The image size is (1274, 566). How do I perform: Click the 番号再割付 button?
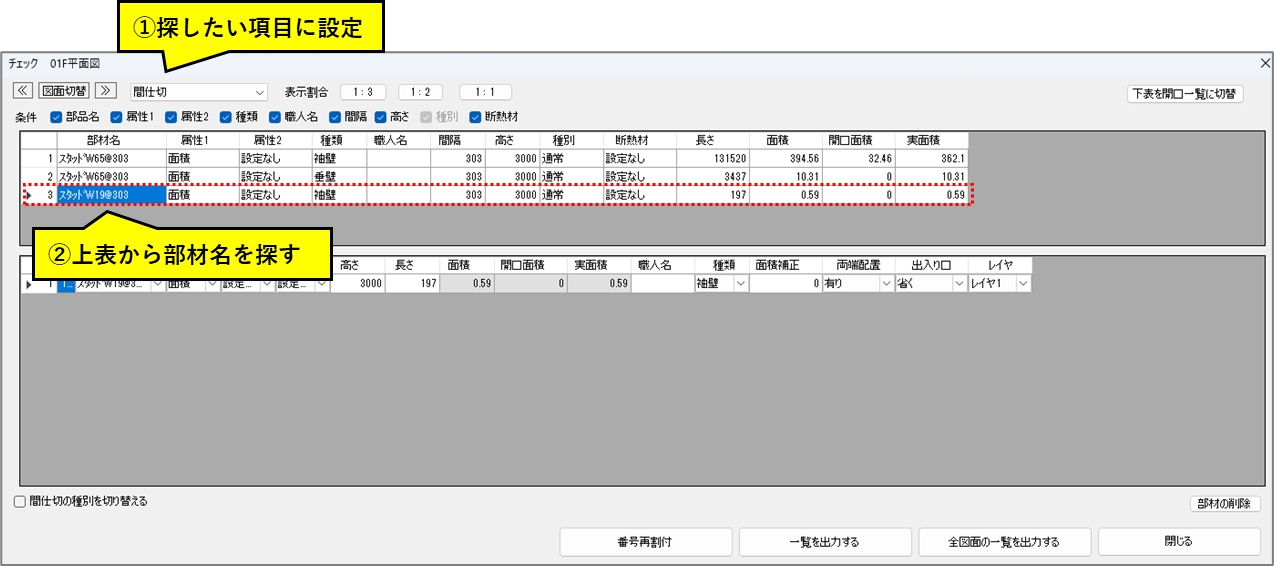[644, 542]
